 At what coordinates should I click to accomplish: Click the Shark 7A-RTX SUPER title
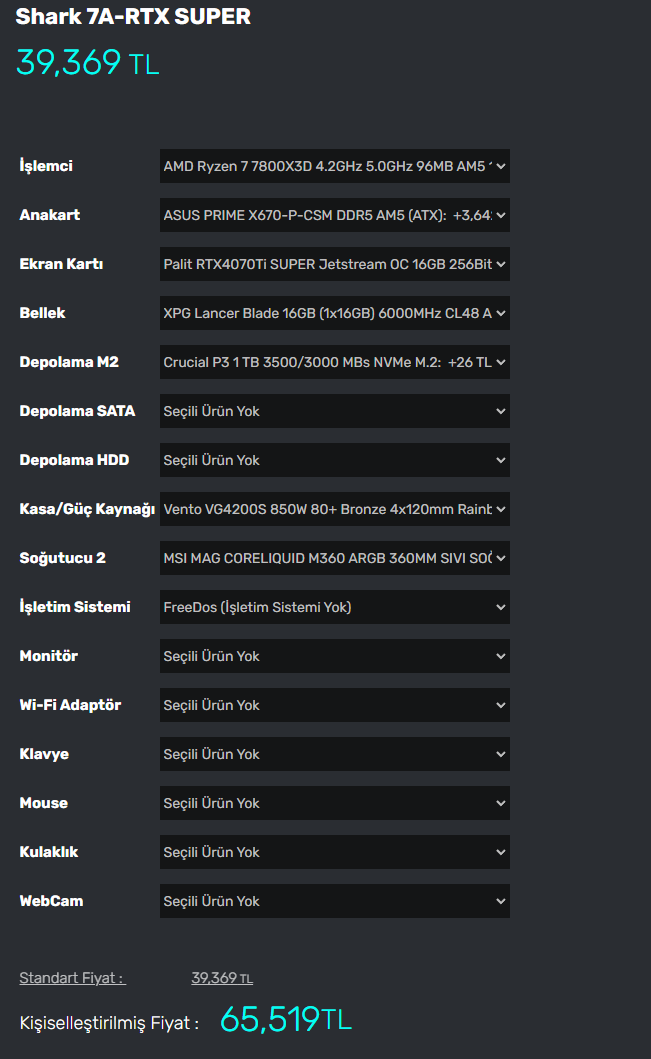[x=133, y=16]
